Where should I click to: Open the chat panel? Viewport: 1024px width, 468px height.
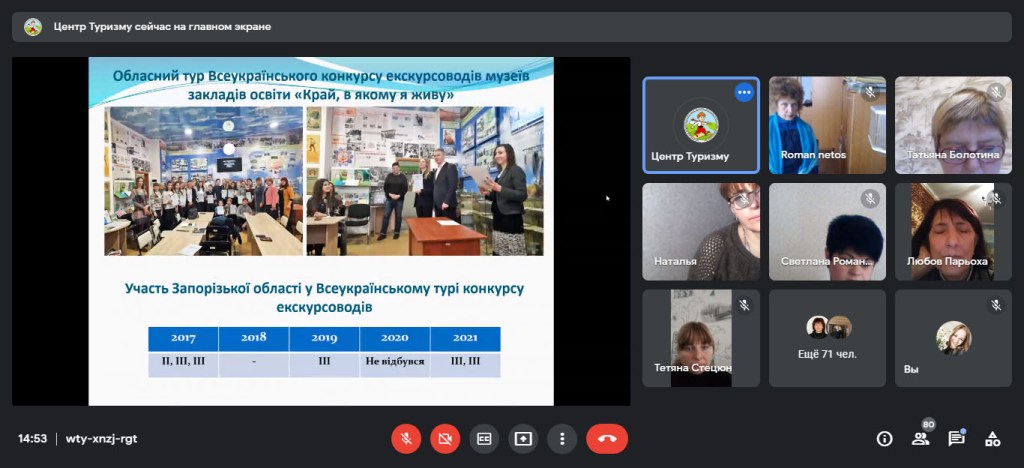point(956,438)
